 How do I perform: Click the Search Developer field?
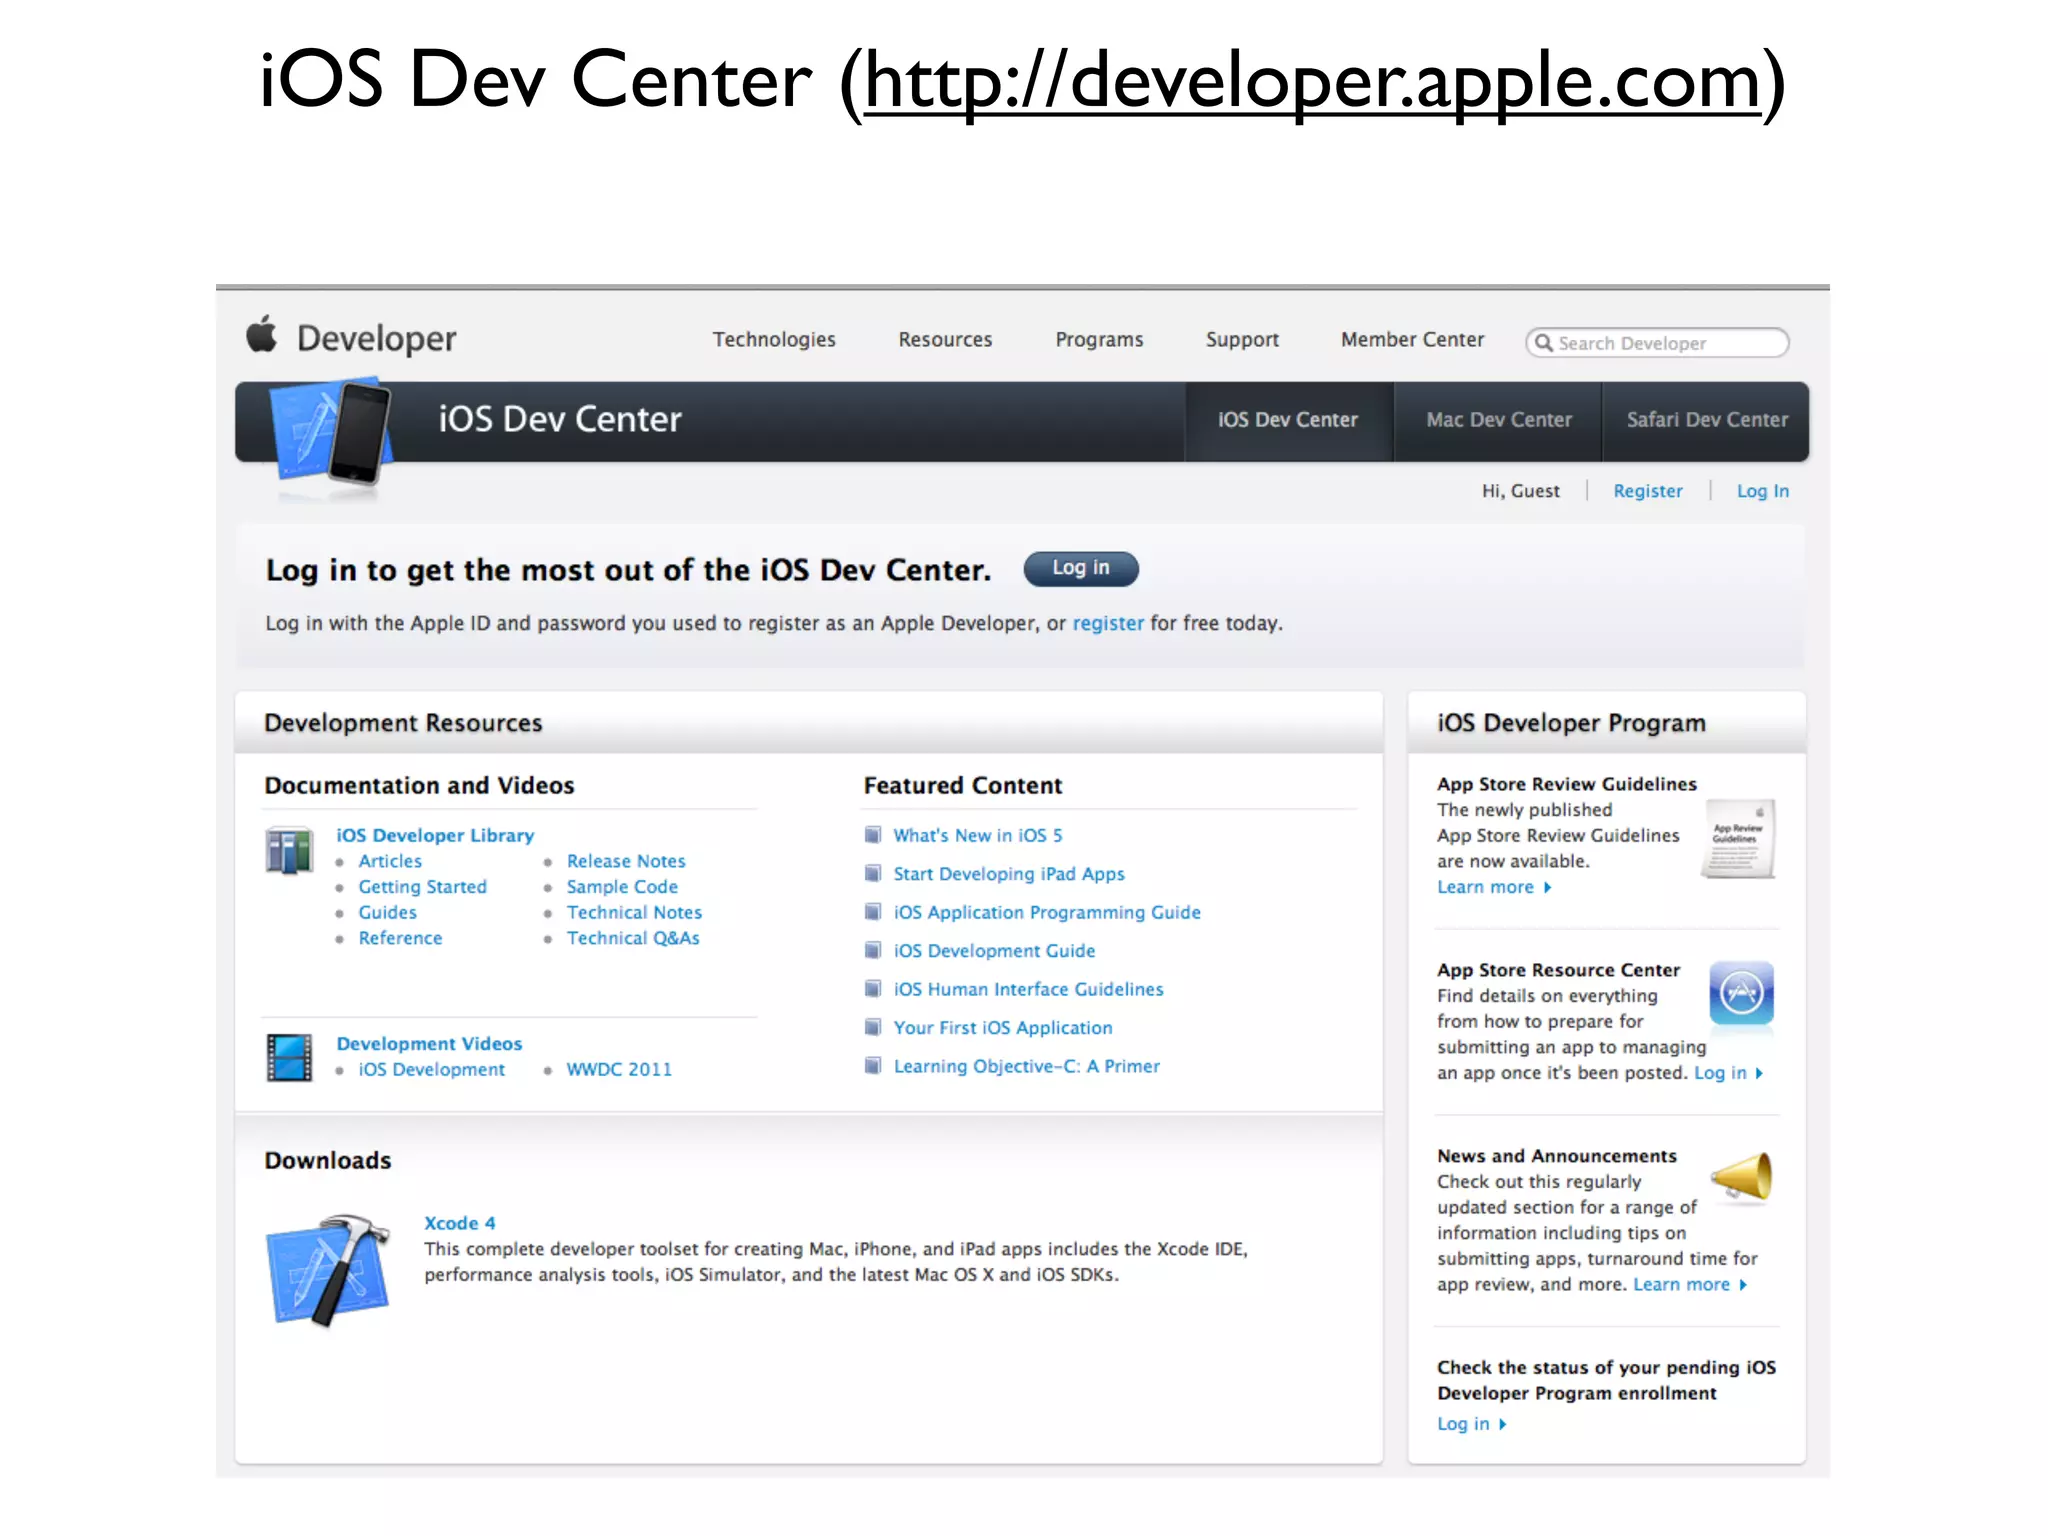pos(1657,343)
